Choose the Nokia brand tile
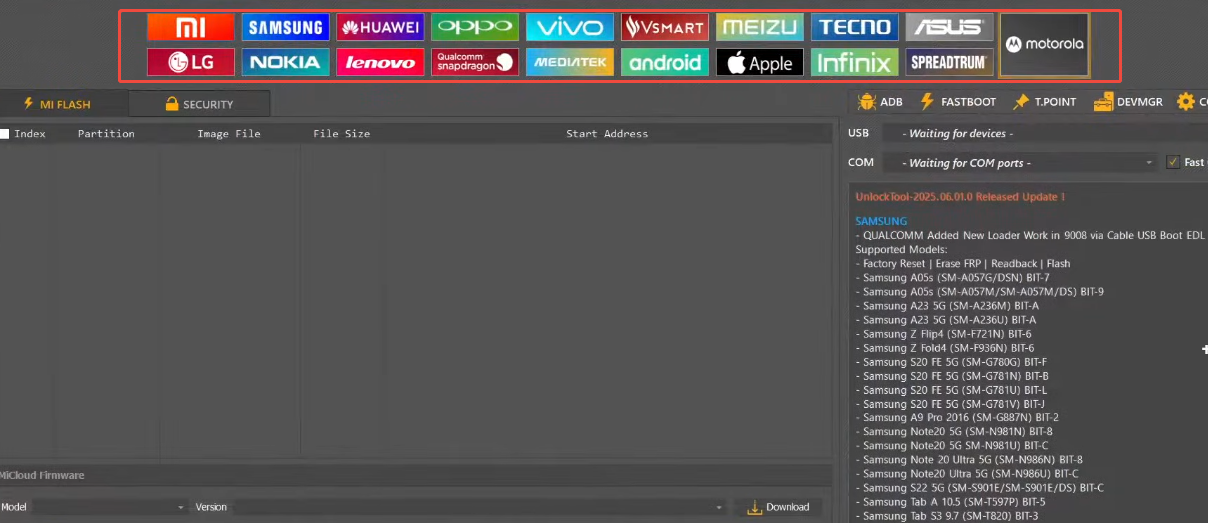1208x523 pixels. [x=285, y=62]
